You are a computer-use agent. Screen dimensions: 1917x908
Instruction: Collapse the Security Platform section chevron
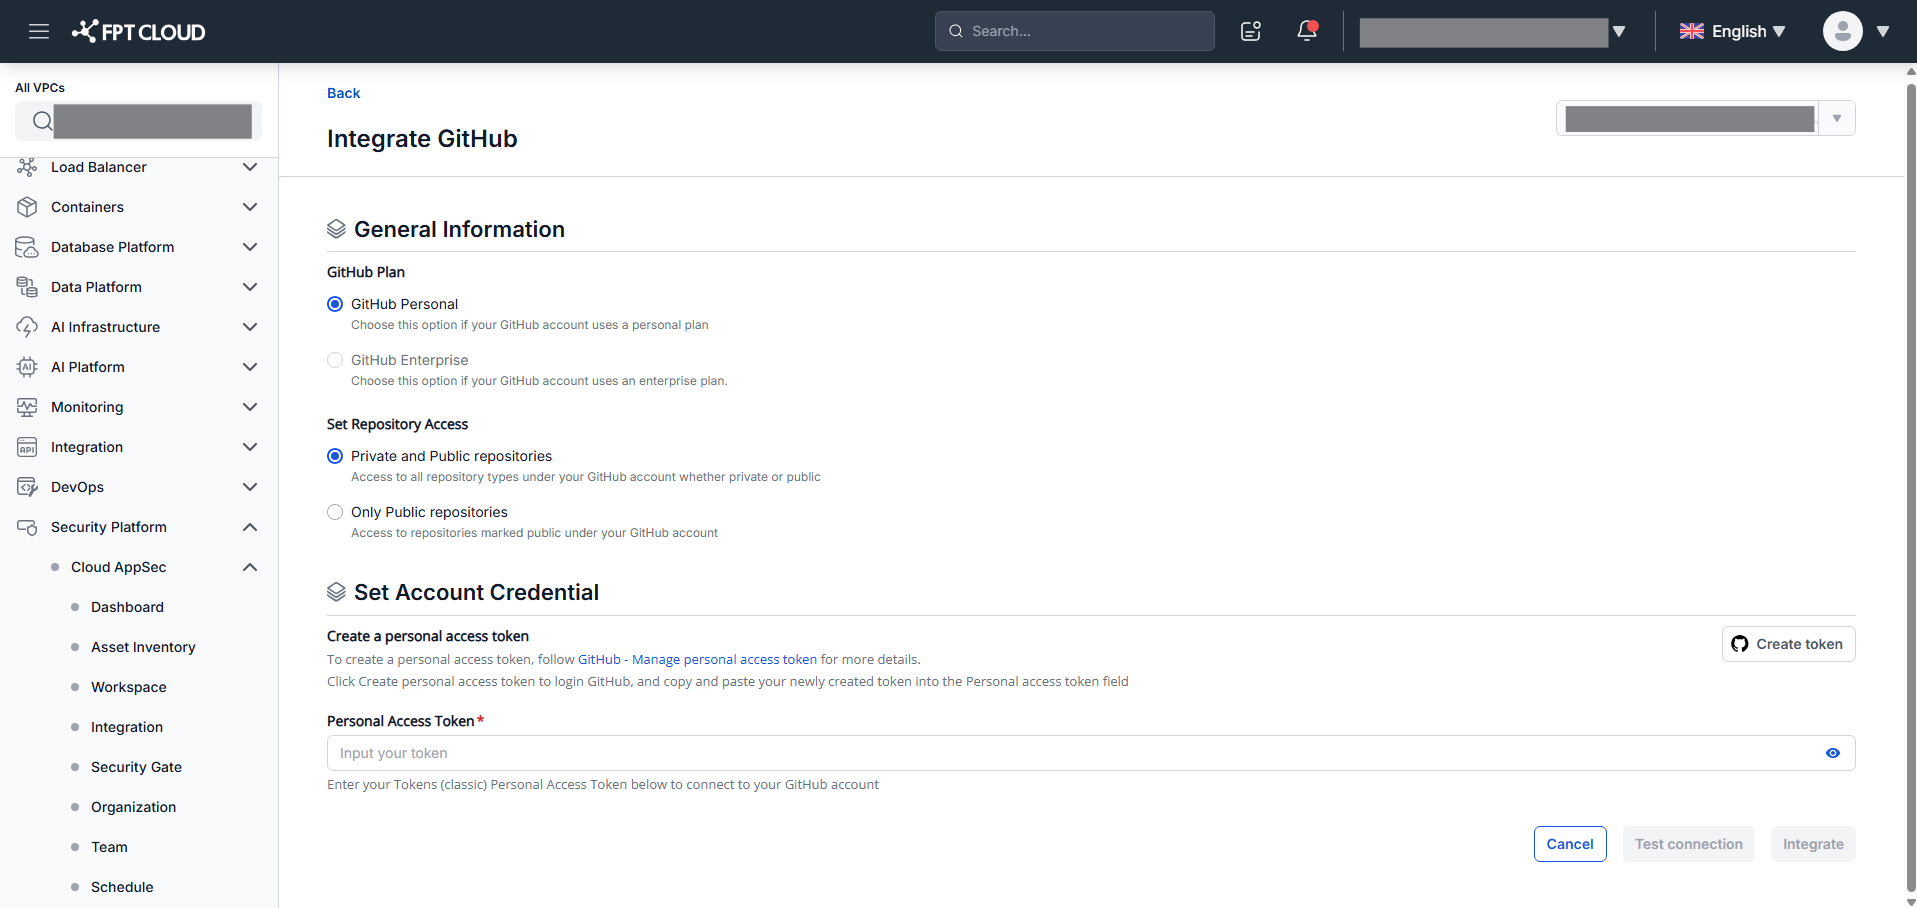pos(250,527)
